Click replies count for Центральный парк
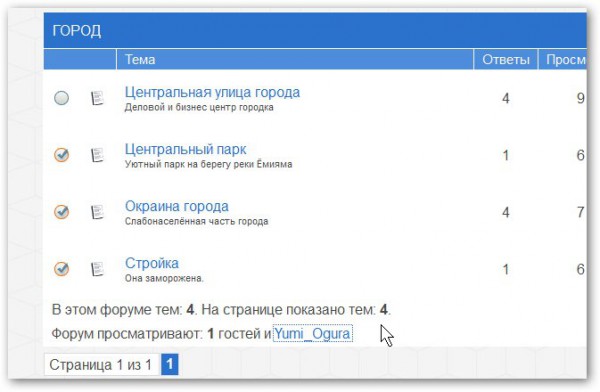Viewport: 600px width, 392px height. click(x=505, y=155)
